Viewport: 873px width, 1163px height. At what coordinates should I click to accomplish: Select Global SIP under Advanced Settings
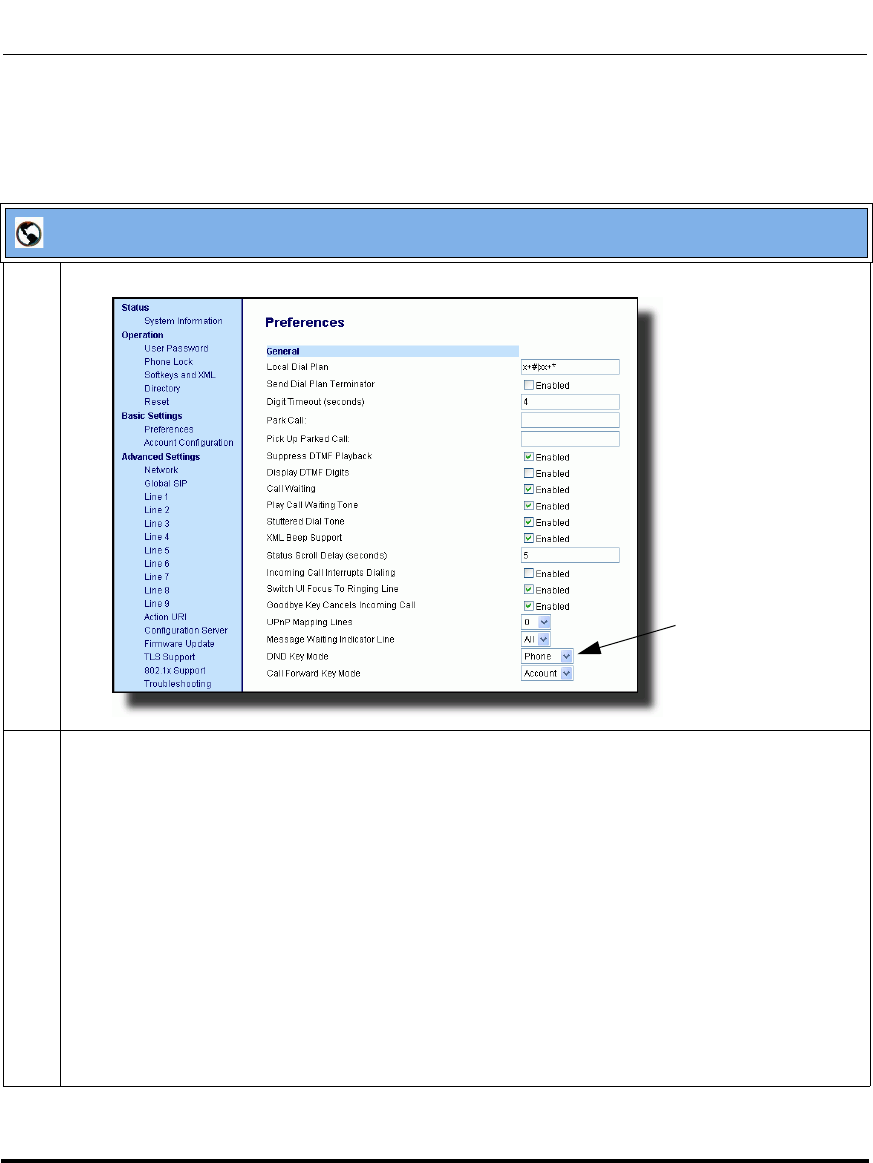tap(165, 483)
